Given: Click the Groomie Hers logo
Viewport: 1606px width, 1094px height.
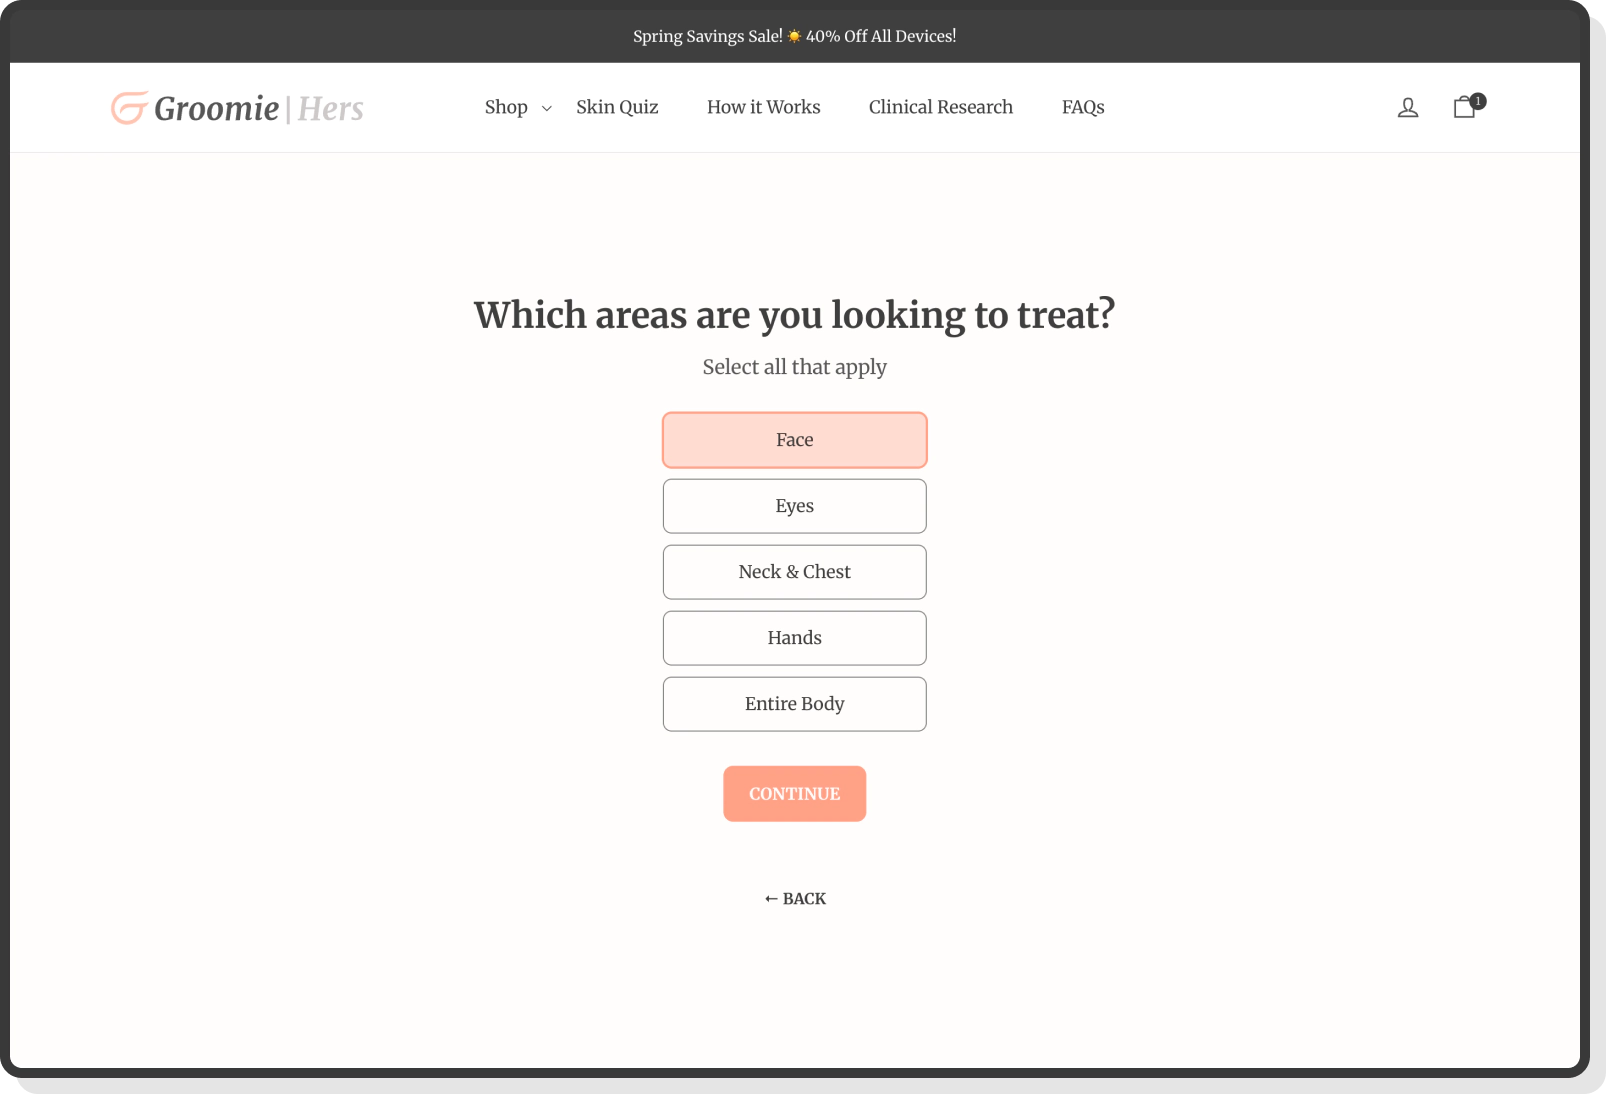Looking at the screenshot, I should tap(236, 108).
